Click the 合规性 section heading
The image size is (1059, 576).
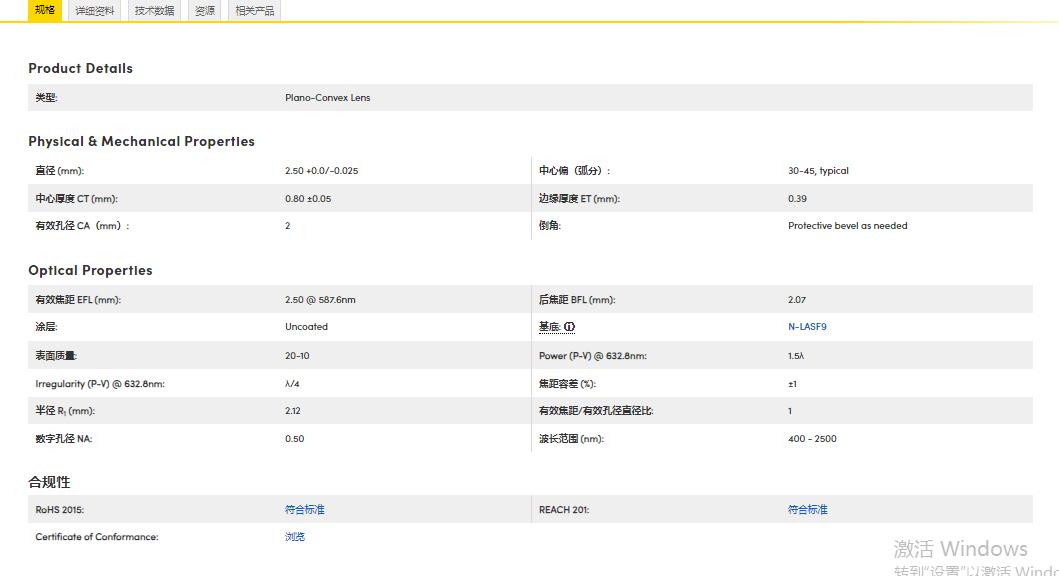49,482
